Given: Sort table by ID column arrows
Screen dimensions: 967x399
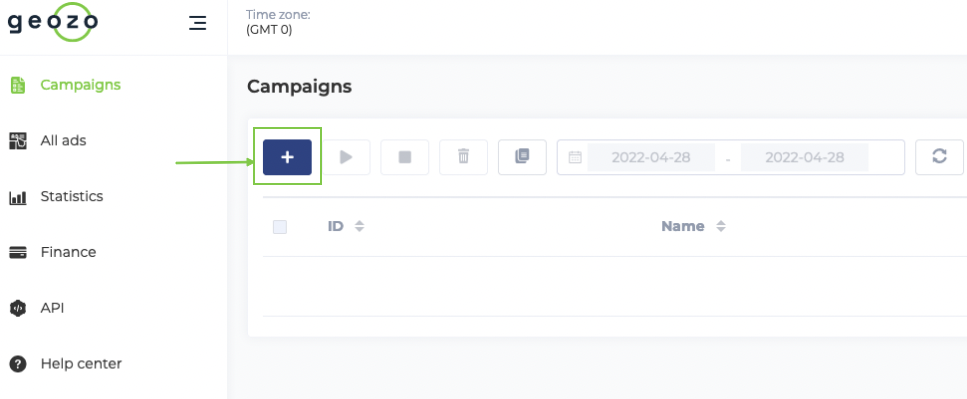Looking at the screenshot, I should [x=360, y=226].
